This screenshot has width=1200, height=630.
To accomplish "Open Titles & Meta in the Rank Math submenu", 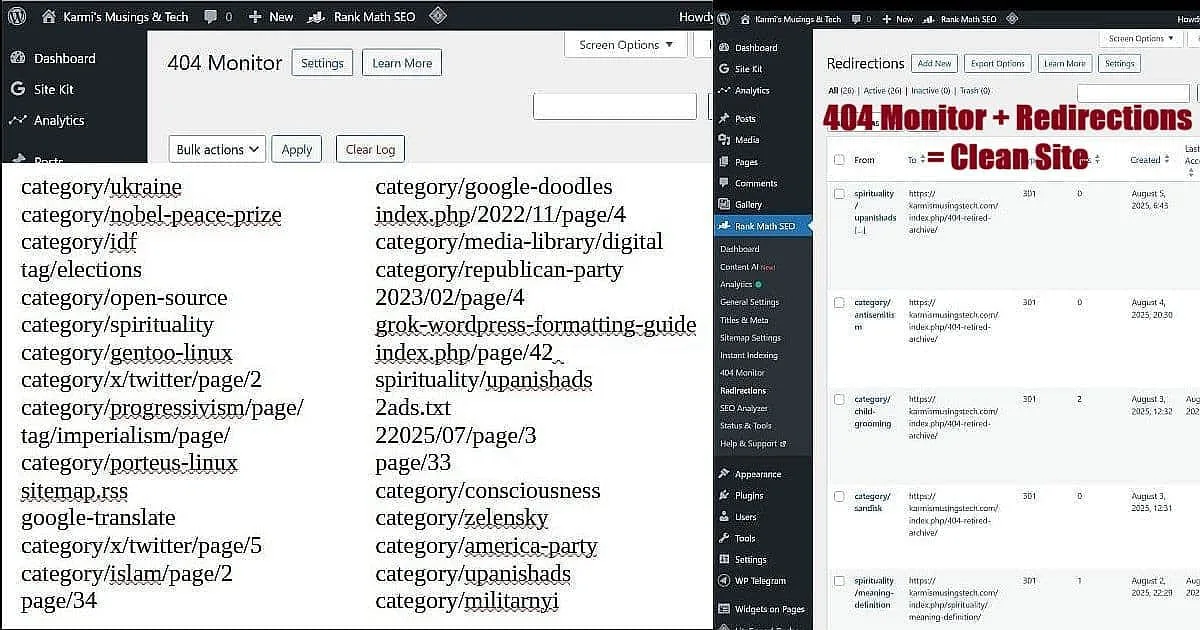I will (744, 320).
